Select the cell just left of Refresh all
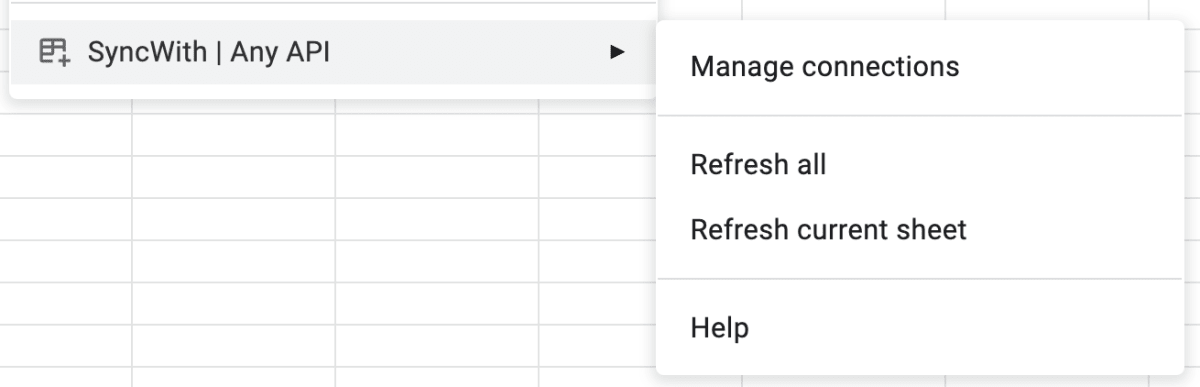1200x387 pixels. [x=597, y=176]
